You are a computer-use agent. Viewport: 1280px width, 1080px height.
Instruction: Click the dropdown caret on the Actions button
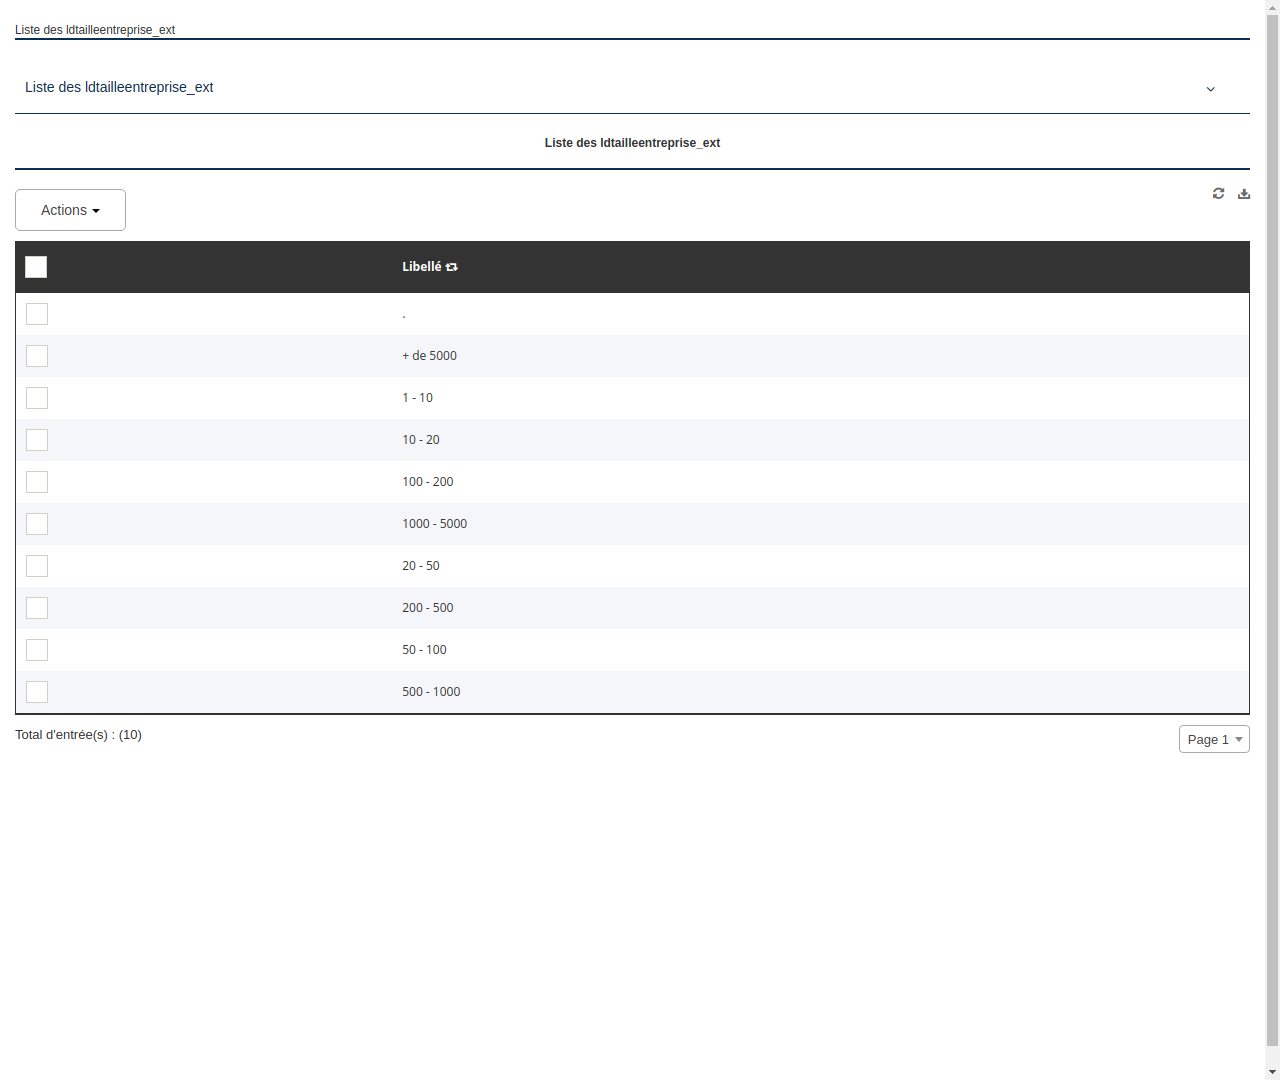point(97,210)
